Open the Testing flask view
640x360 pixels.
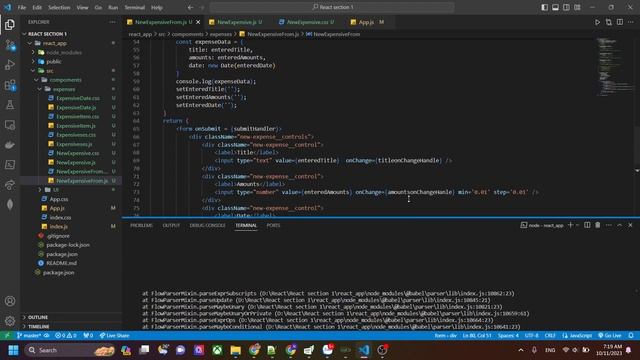click(x=10, y=105)
